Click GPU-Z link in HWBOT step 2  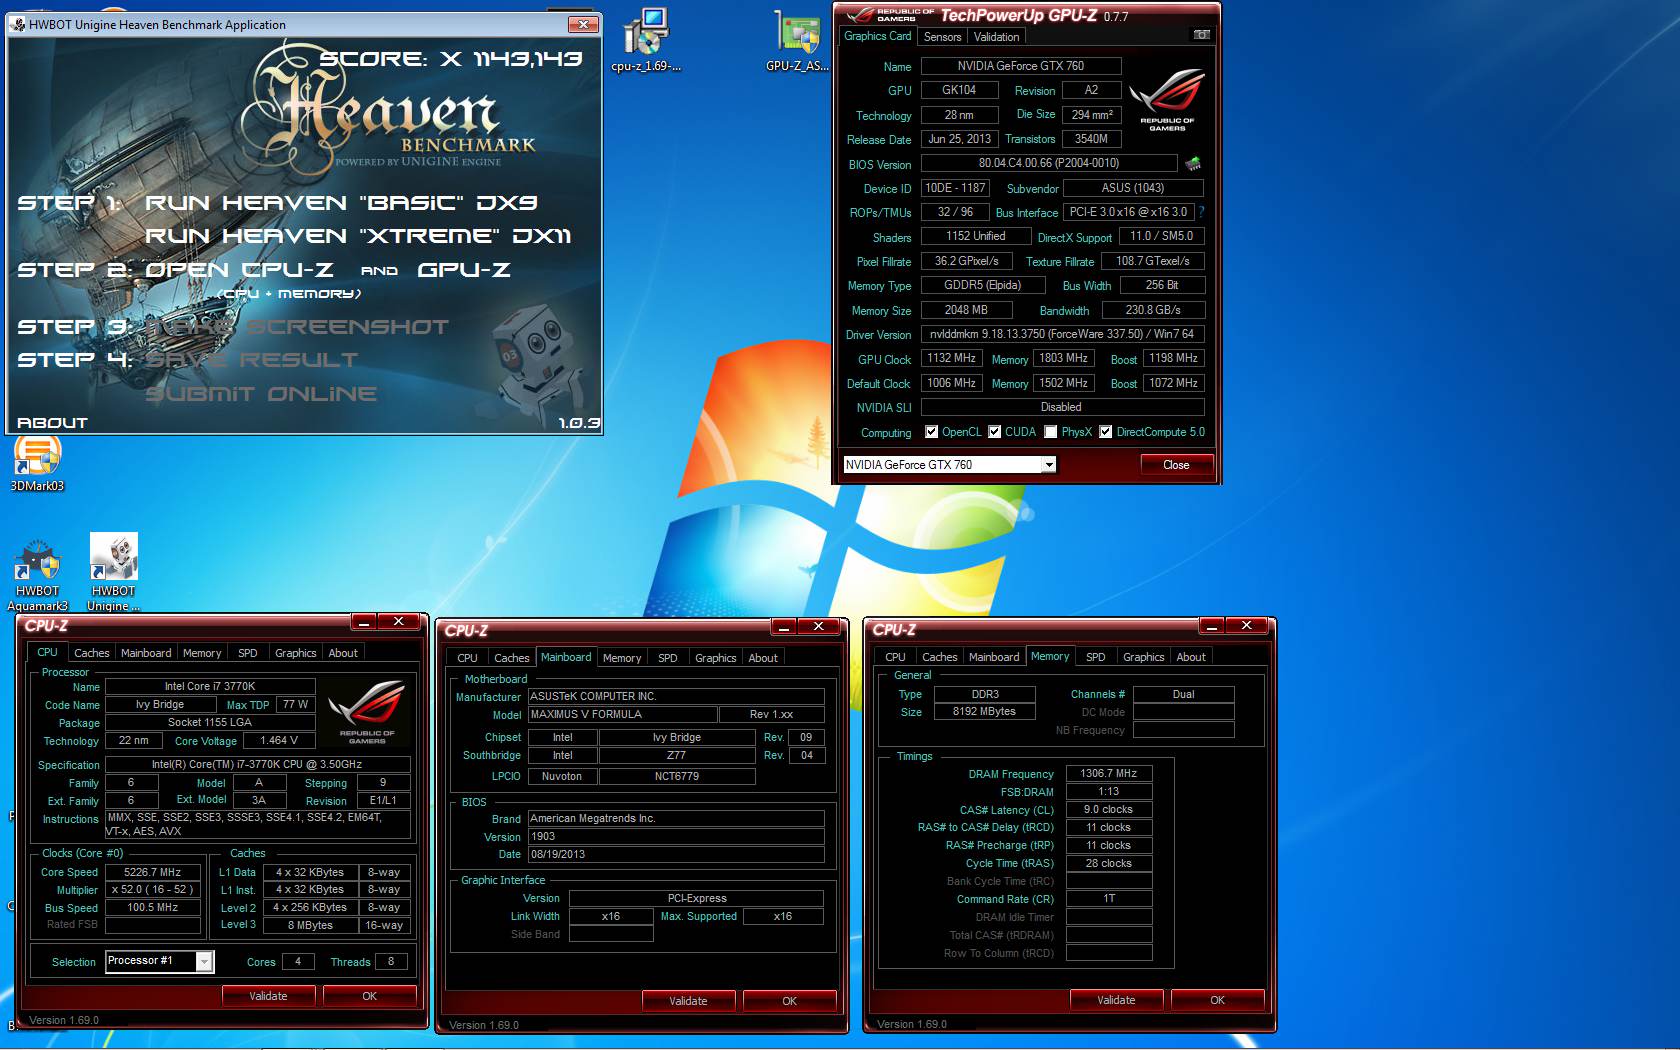tap(464, 270)
